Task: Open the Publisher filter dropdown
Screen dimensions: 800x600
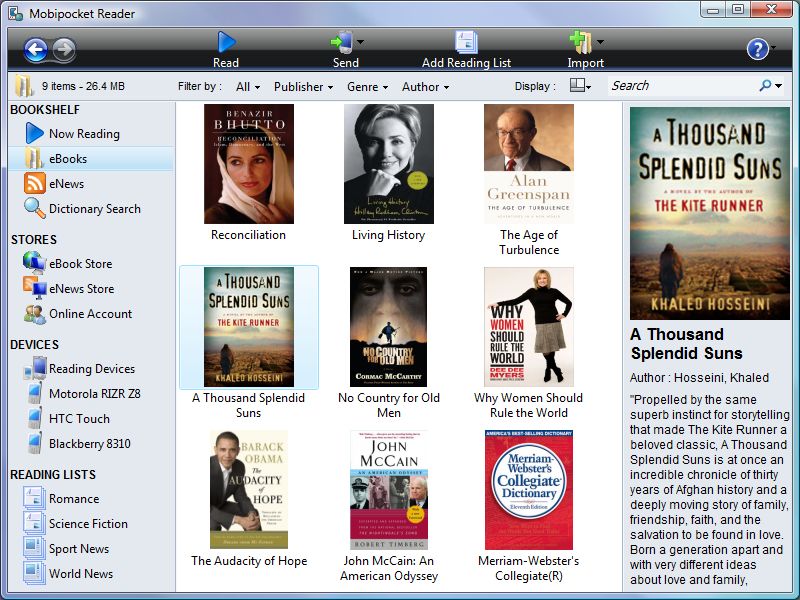Action: click(304, 87)
